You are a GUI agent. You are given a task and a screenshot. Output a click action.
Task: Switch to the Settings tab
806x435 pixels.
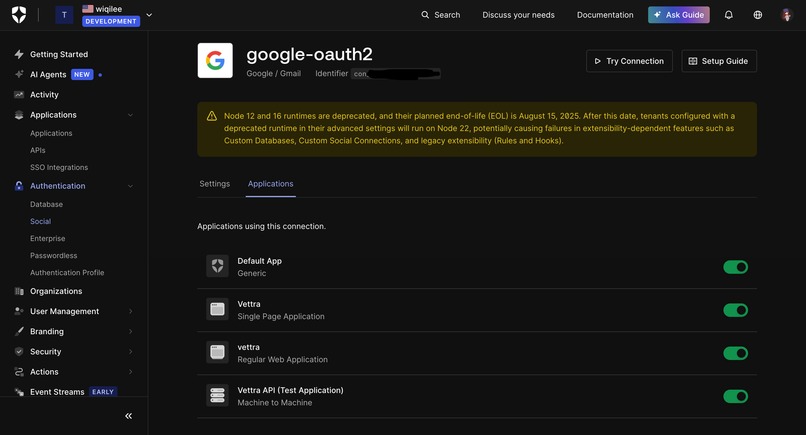214,184
